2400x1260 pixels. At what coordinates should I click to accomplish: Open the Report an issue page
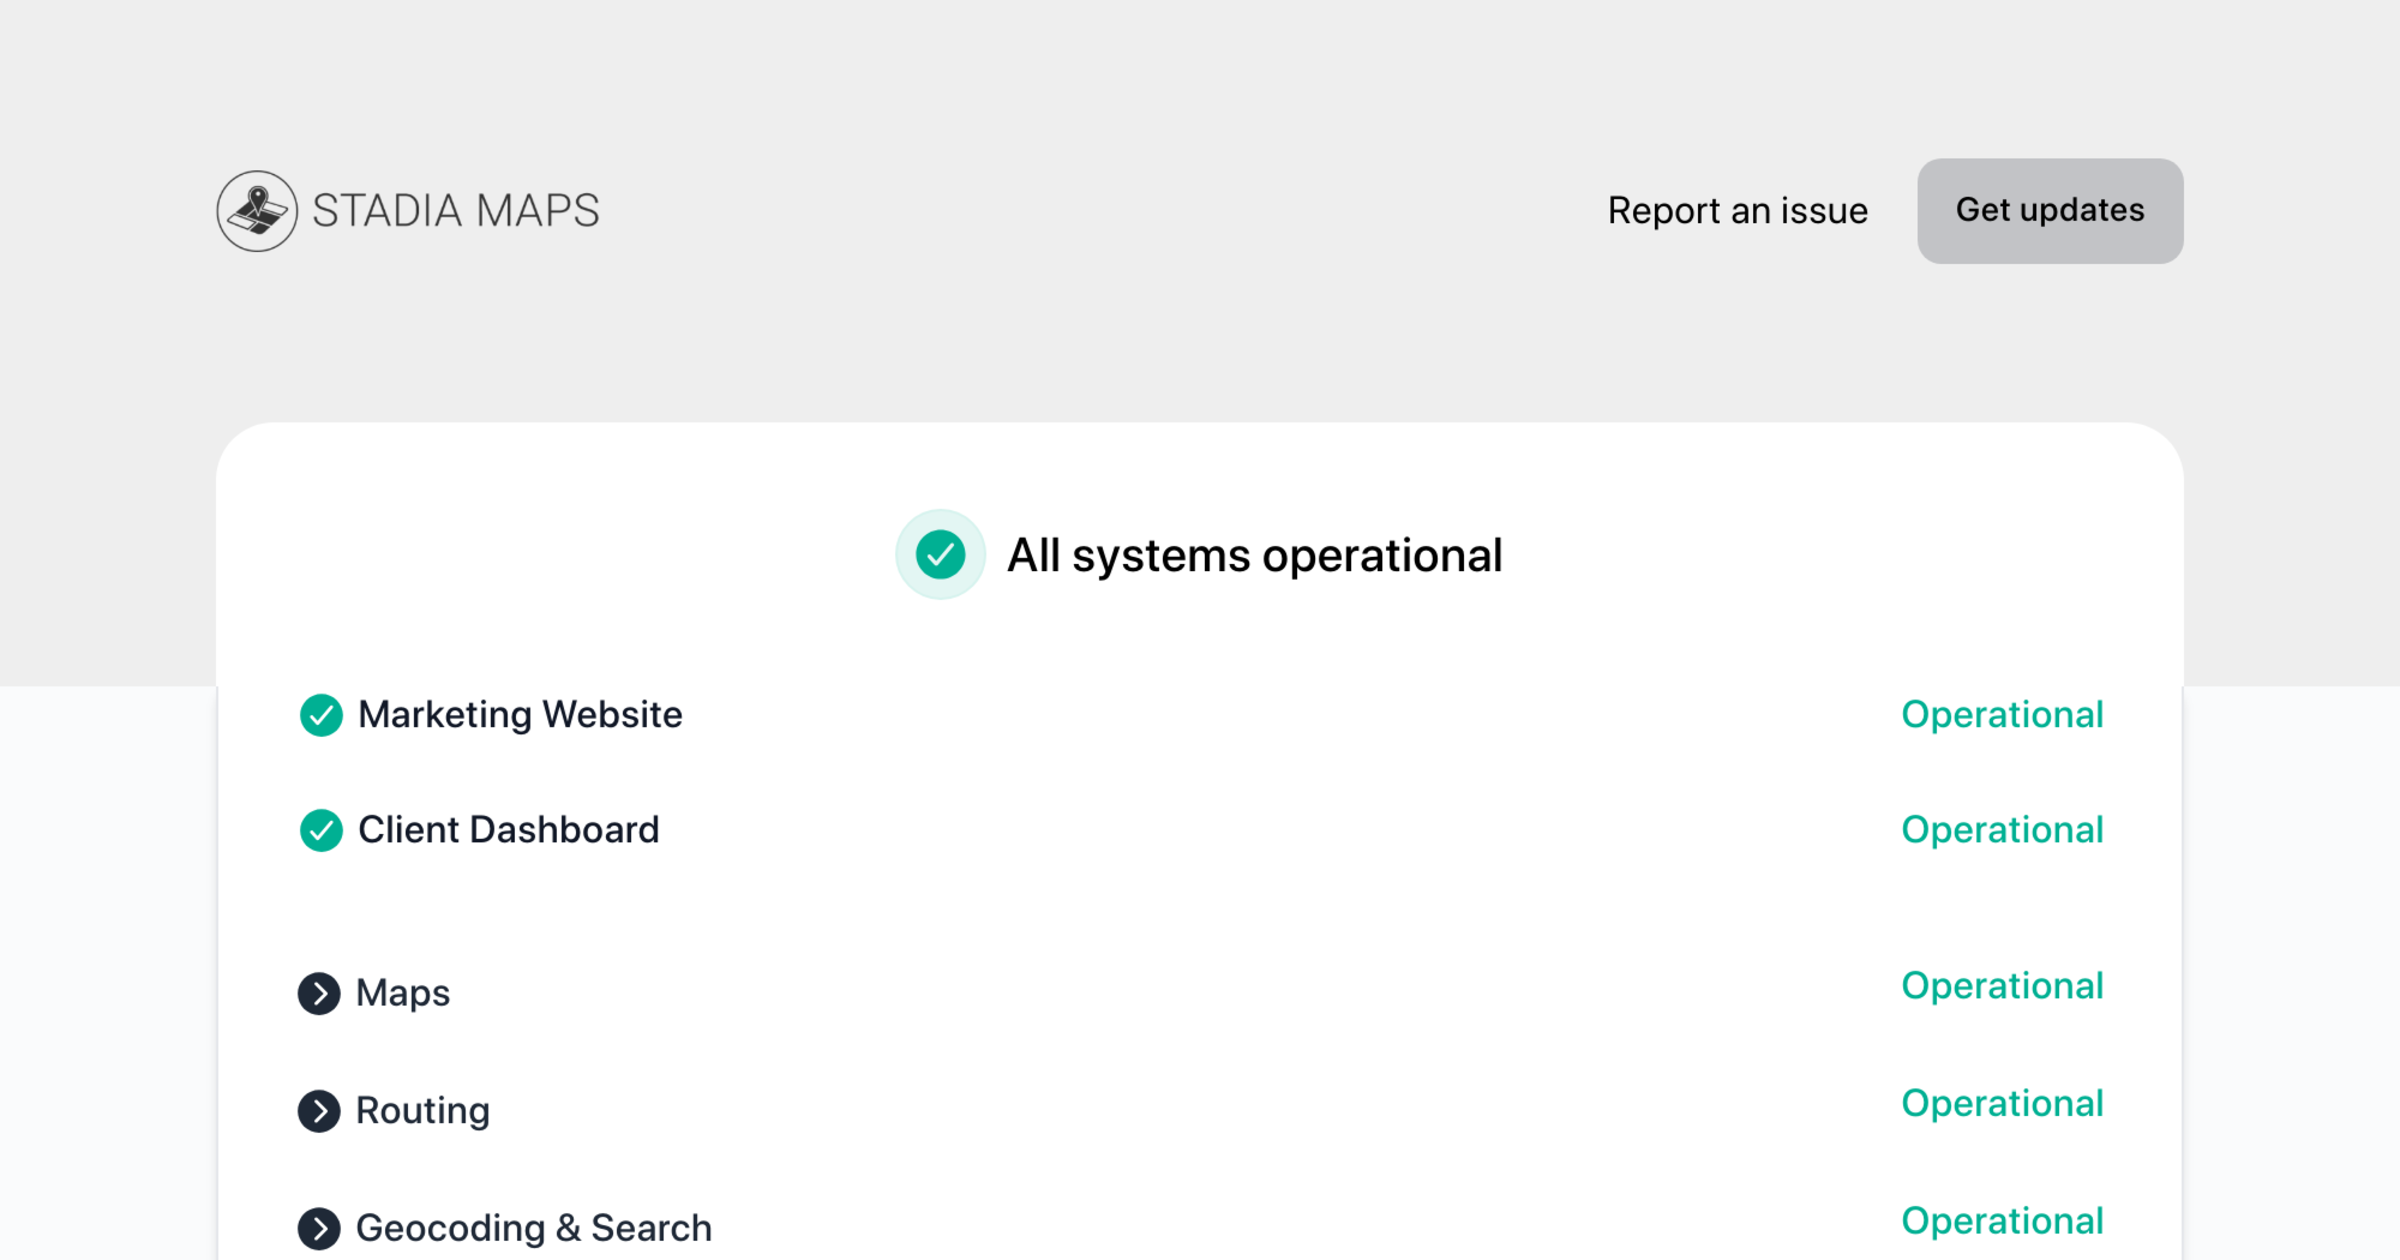pyautogui.click(x=1737, y=211)
